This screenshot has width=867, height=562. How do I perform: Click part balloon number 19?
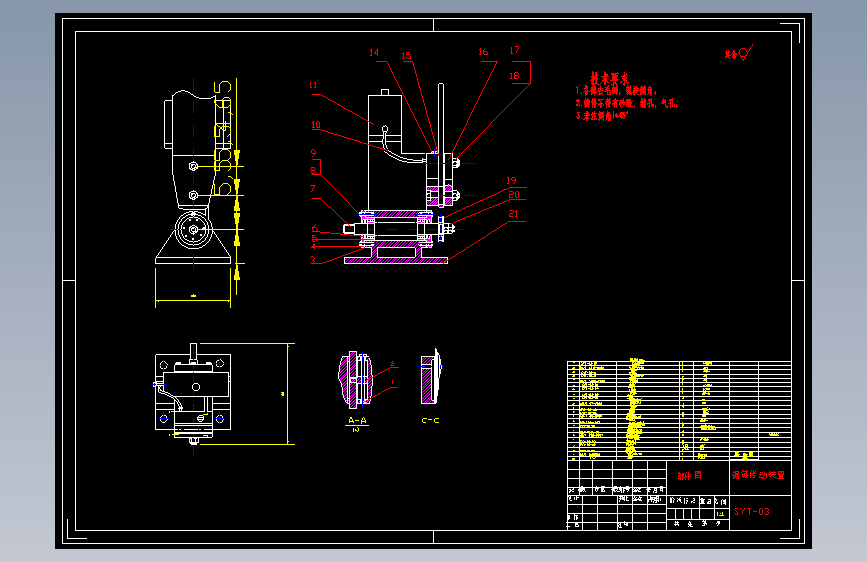coord(511,180)
